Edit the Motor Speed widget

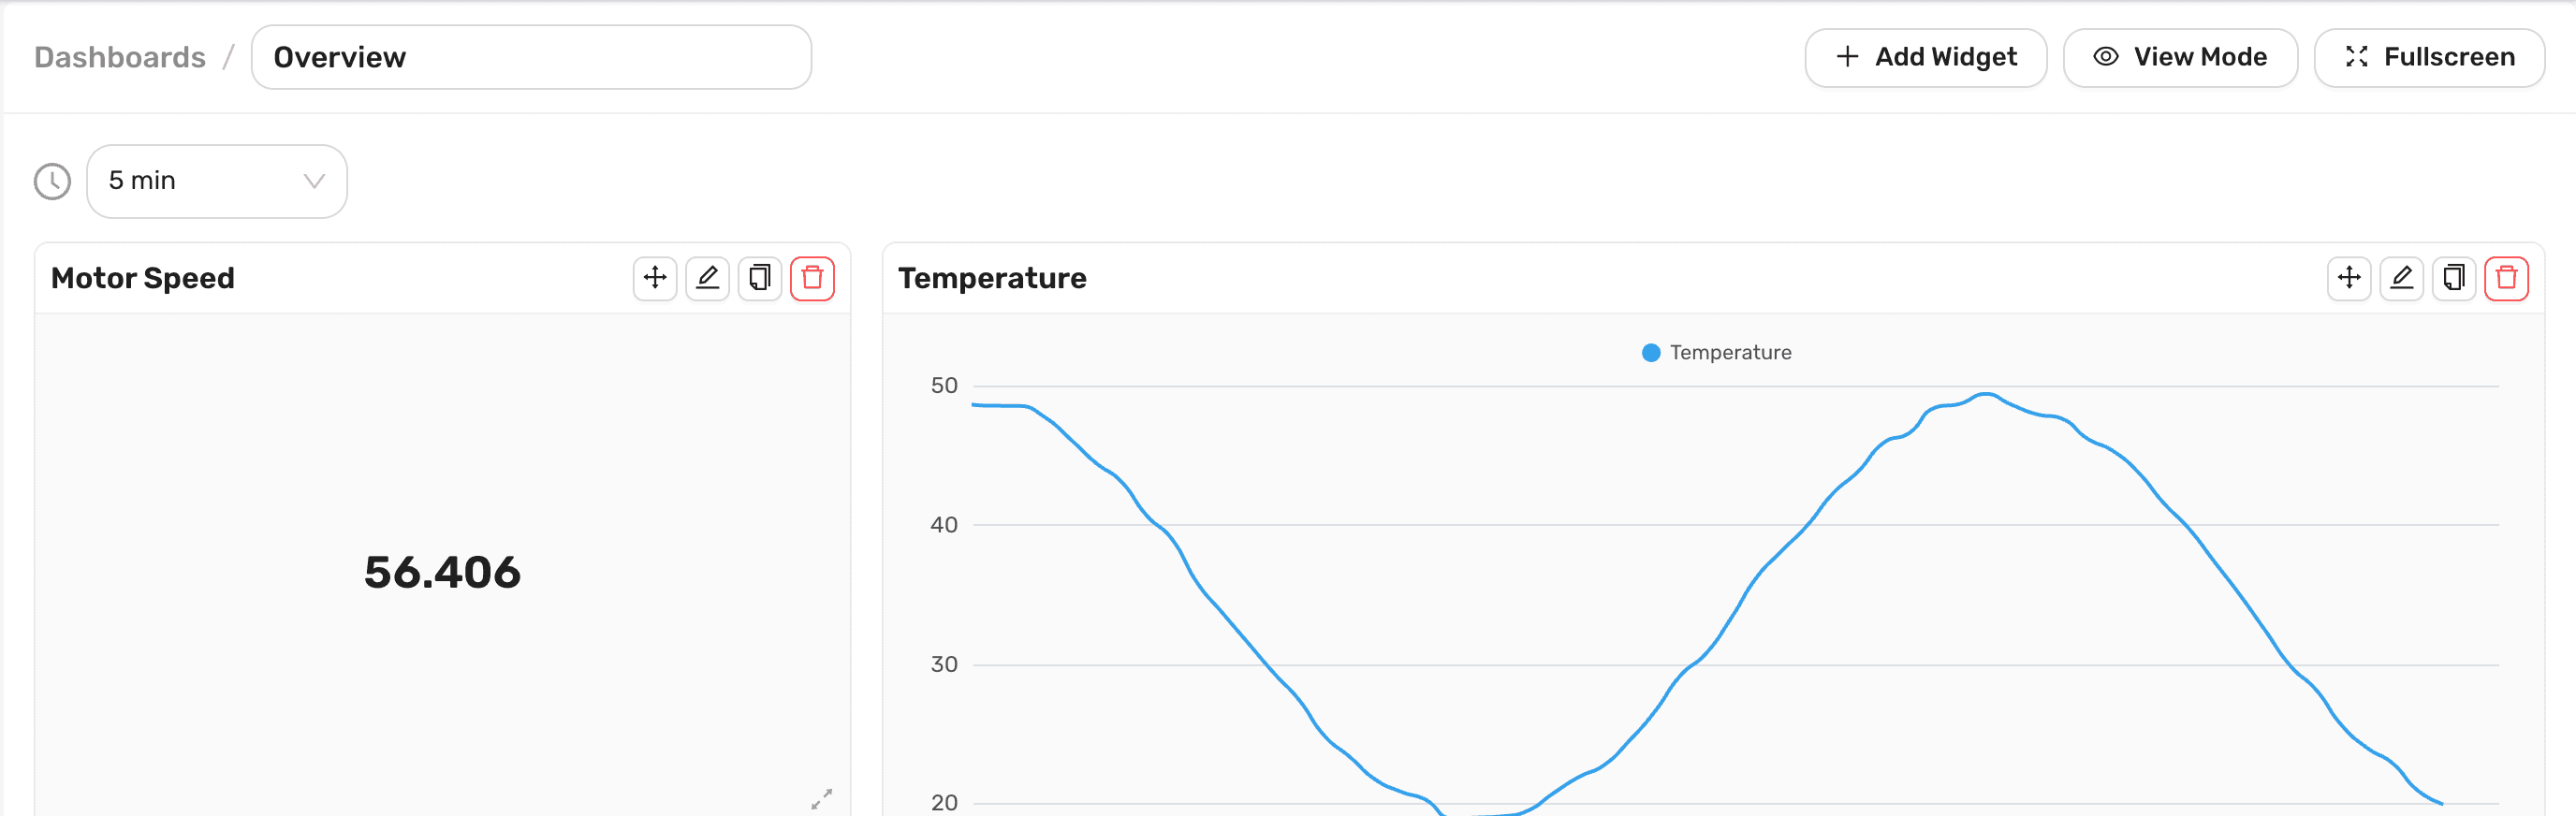(707, 278)
